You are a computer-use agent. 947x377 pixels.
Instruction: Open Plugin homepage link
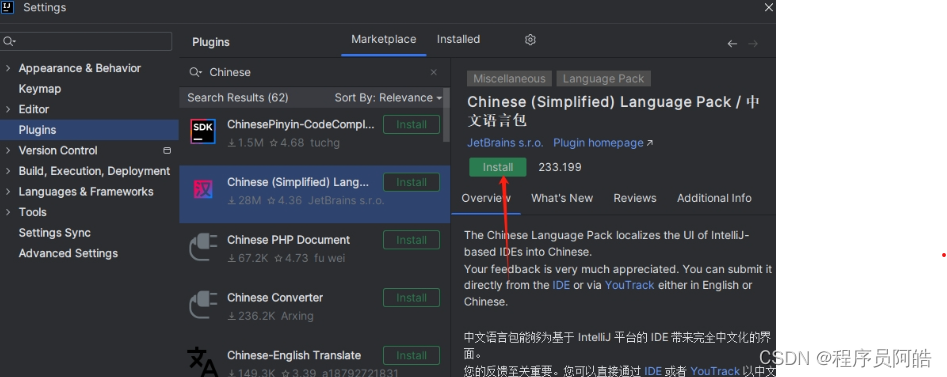[x=599, y=143]
